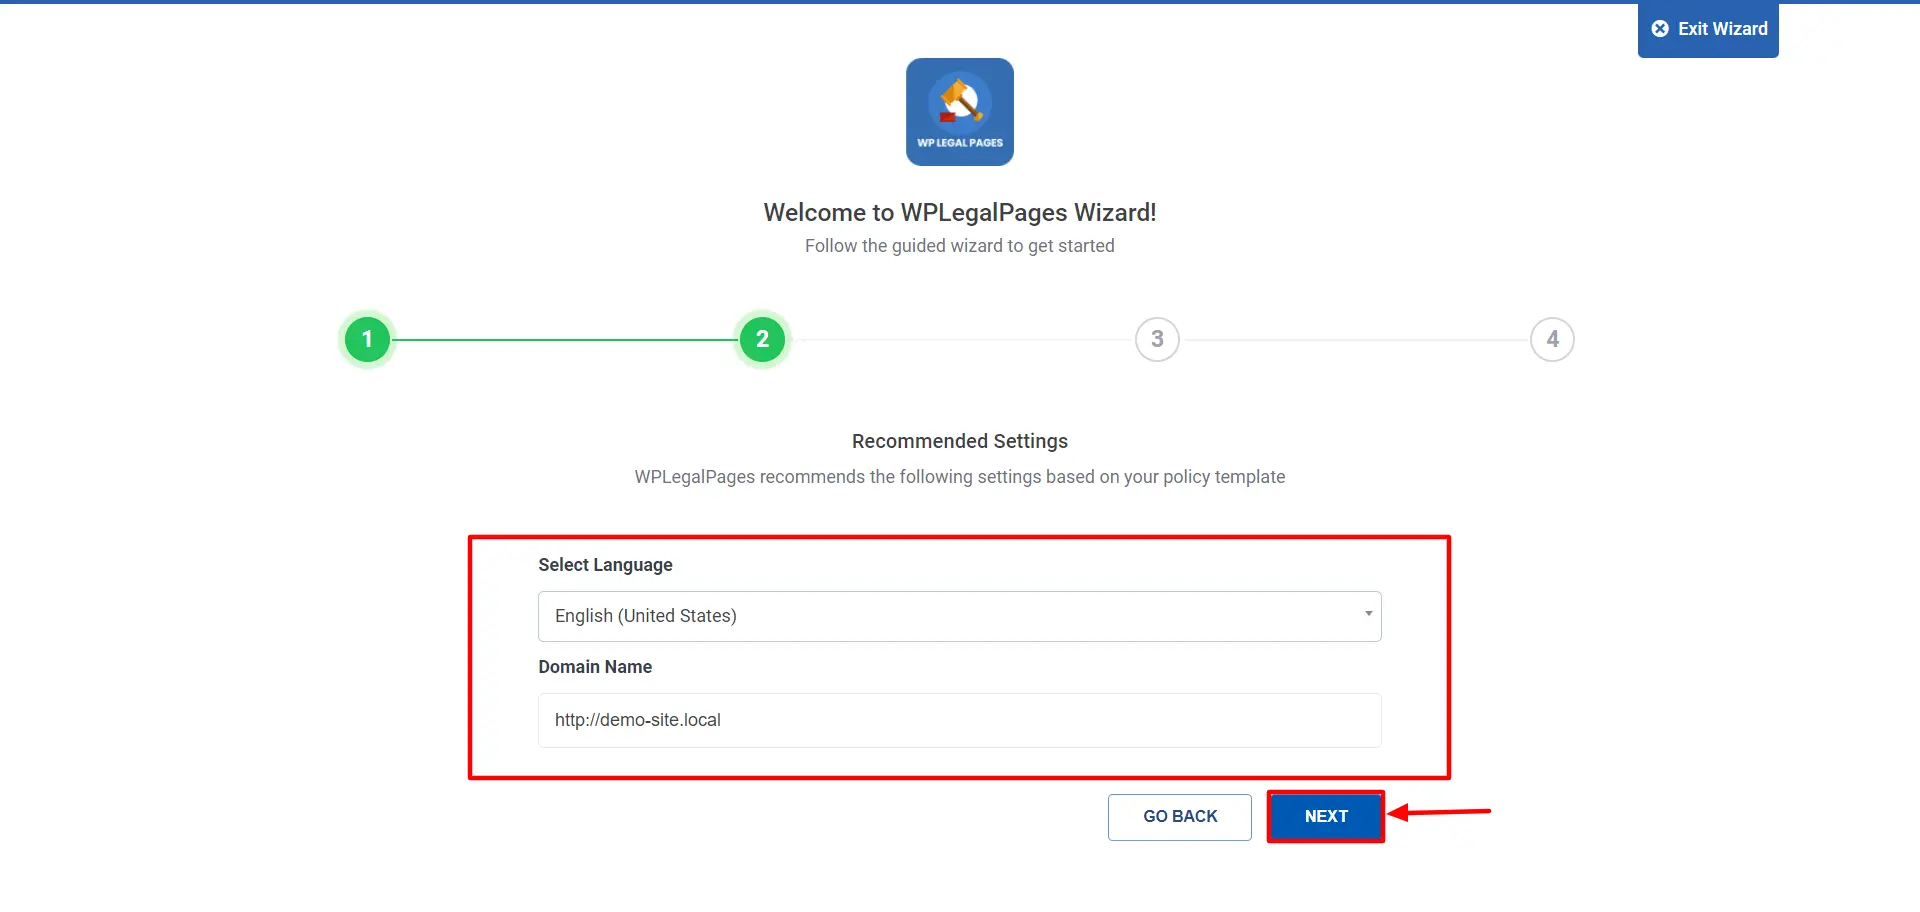Click the Domain Name label

595,667
